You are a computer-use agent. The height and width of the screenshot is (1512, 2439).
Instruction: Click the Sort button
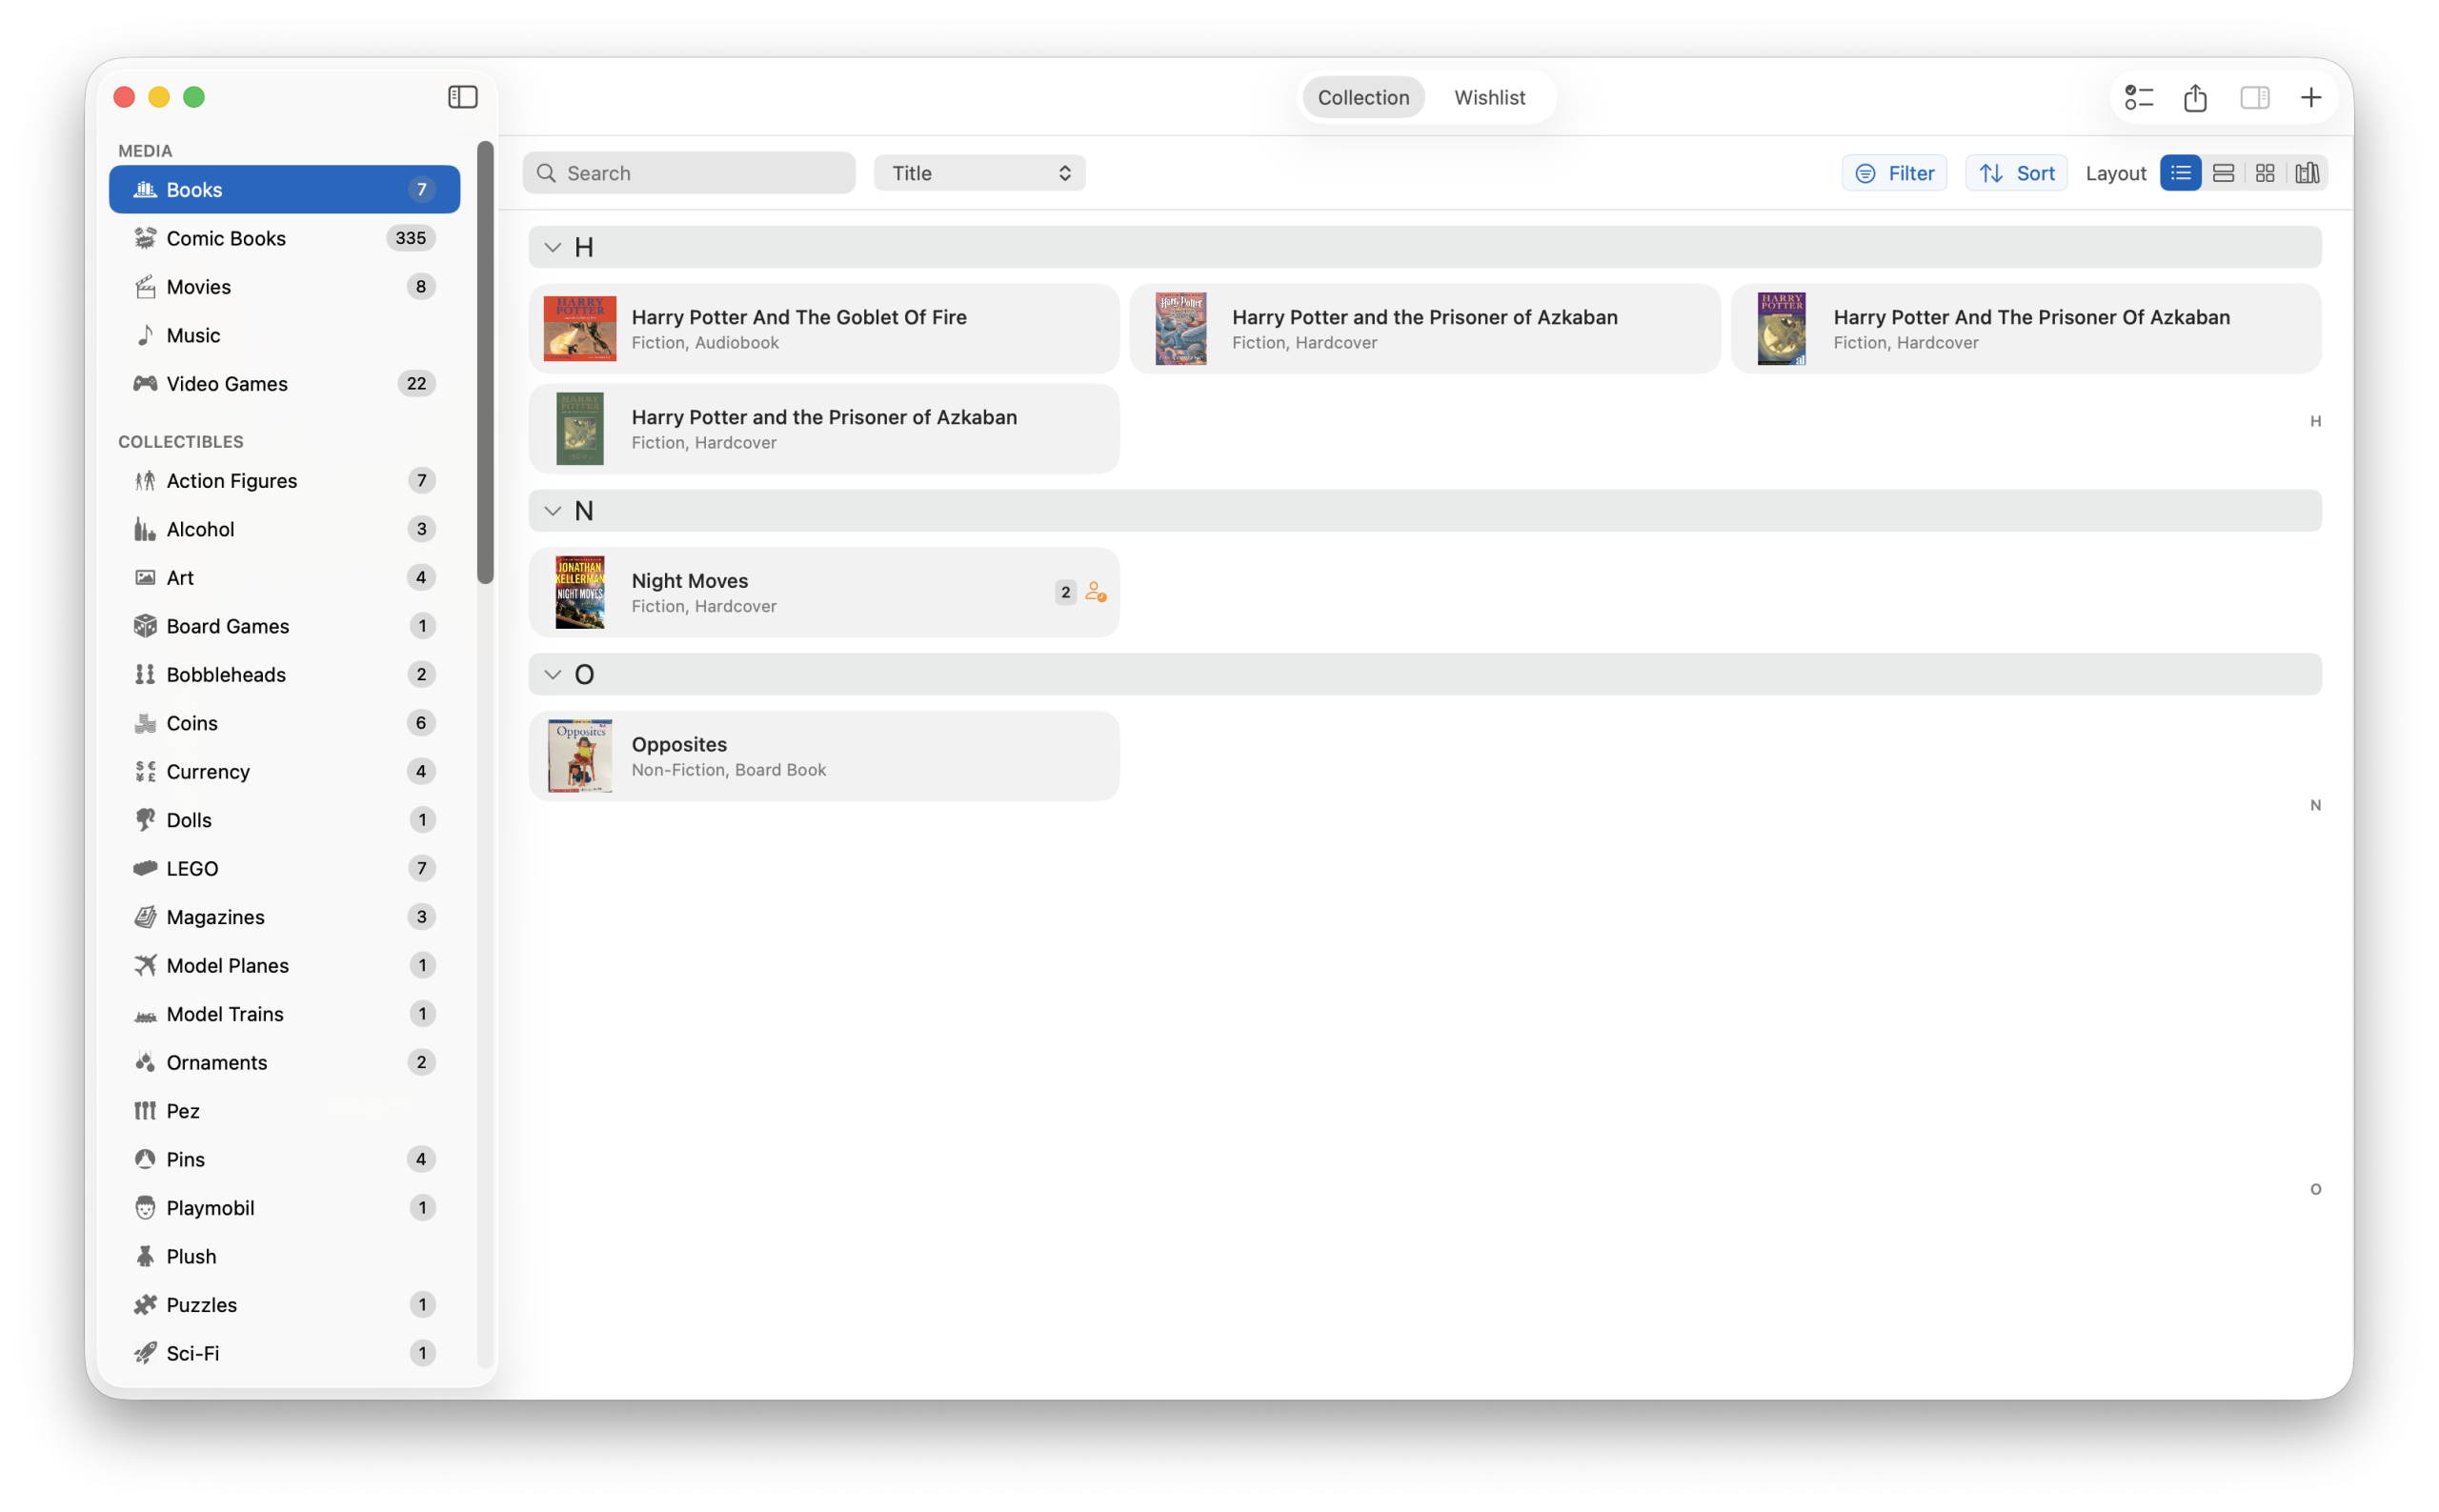2015,172
